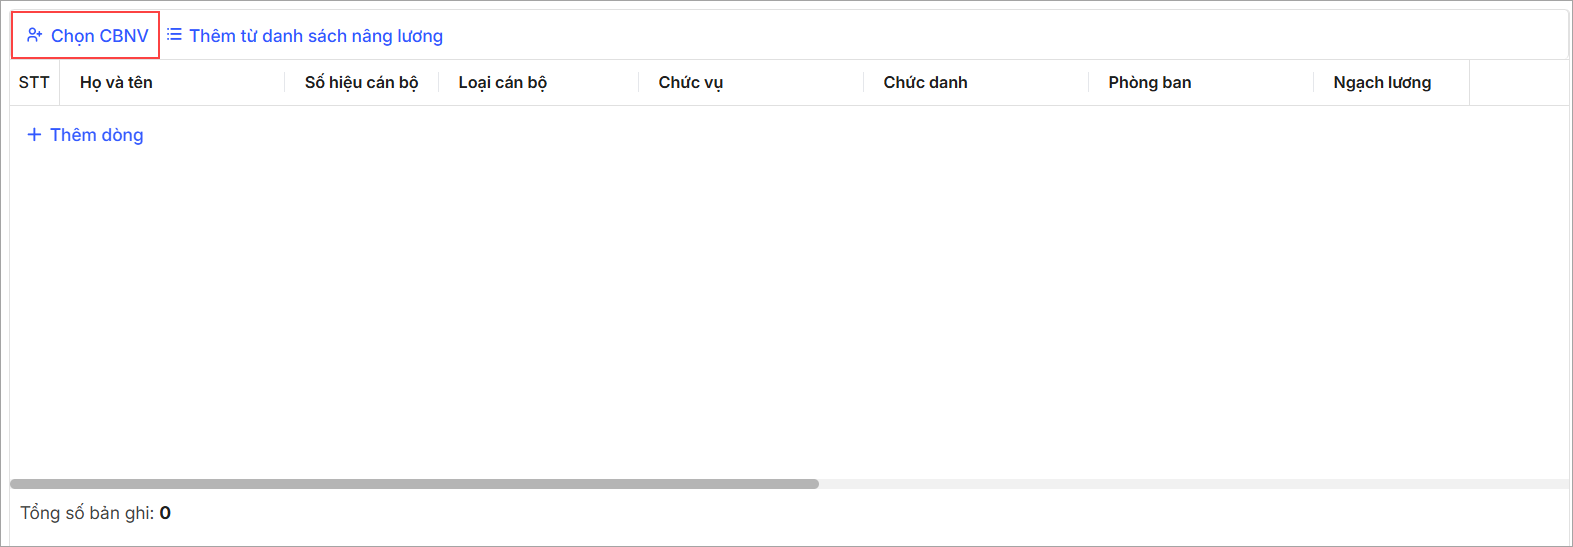The height and width of the screenshot is (547, 1573).
Task: Select the Chức danh column header
Action: pos(925,82)
